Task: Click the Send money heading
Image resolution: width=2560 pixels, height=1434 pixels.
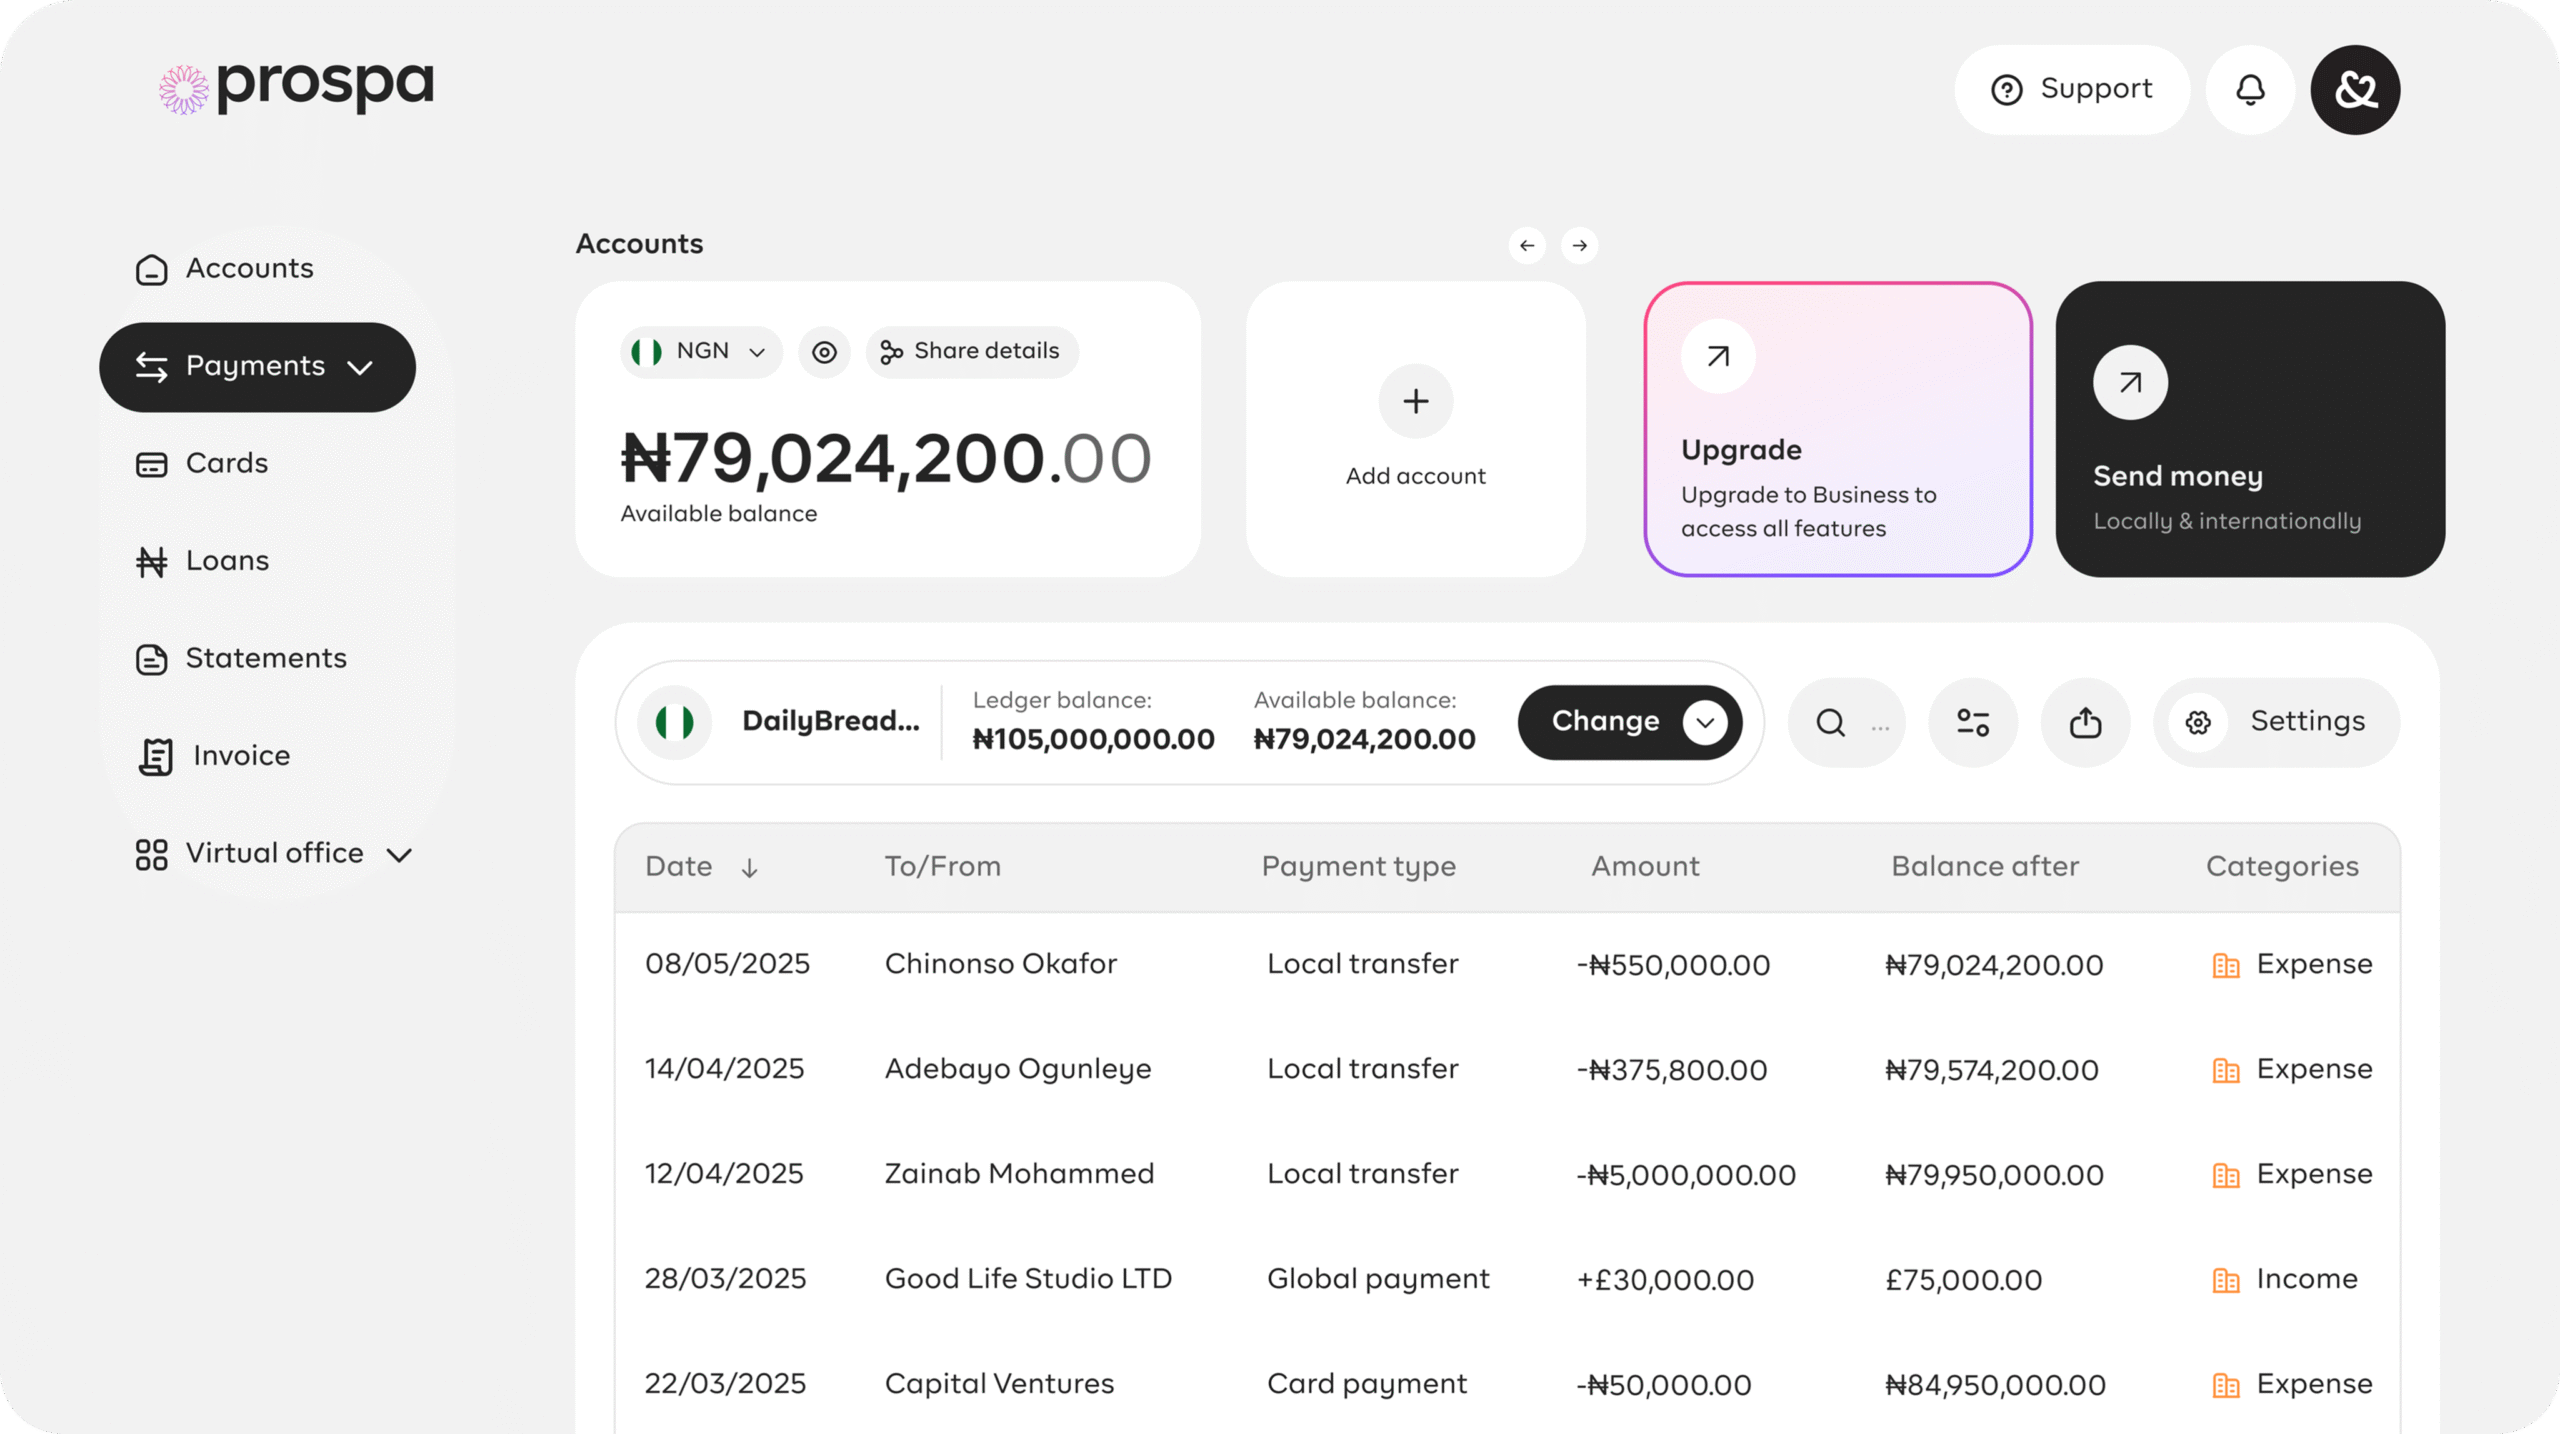Action: (x=2178, y=476)
